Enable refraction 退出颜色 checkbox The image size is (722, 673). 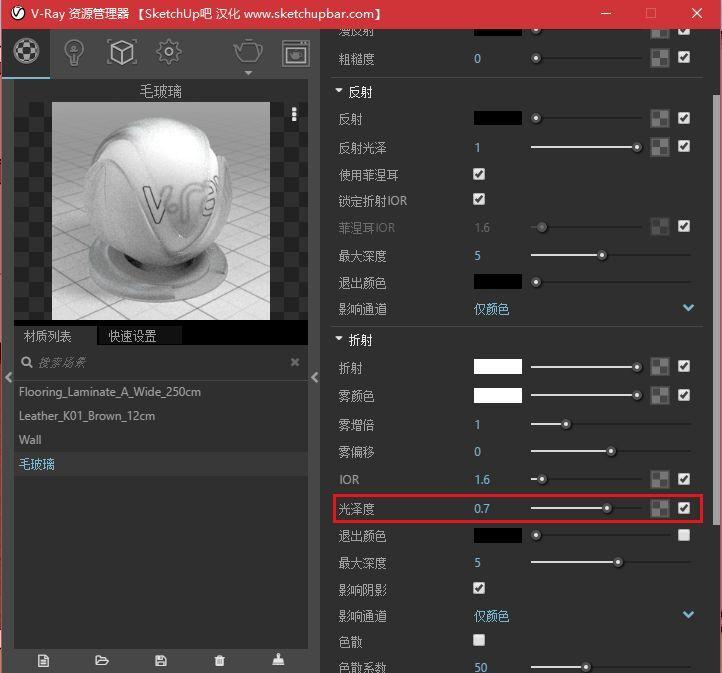point(684,535)
